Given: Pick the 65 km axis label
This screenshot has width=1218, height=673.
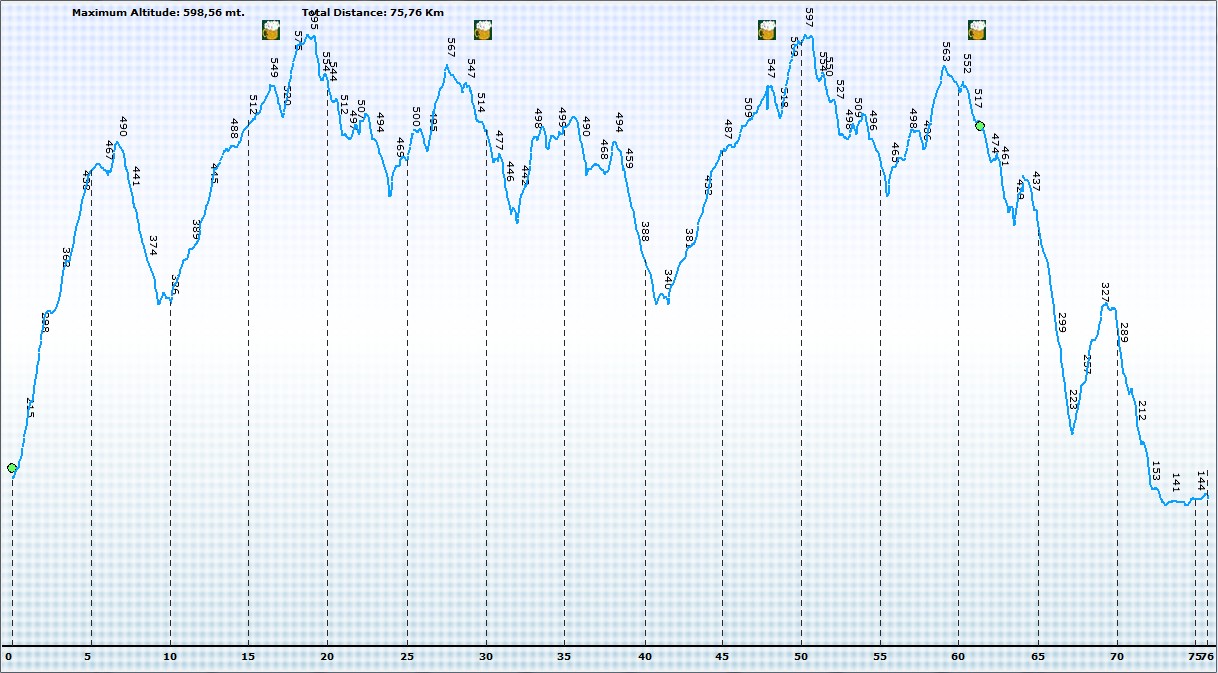Looking at the screenshot, I should pyautogui.click(x=1038, y=656).
